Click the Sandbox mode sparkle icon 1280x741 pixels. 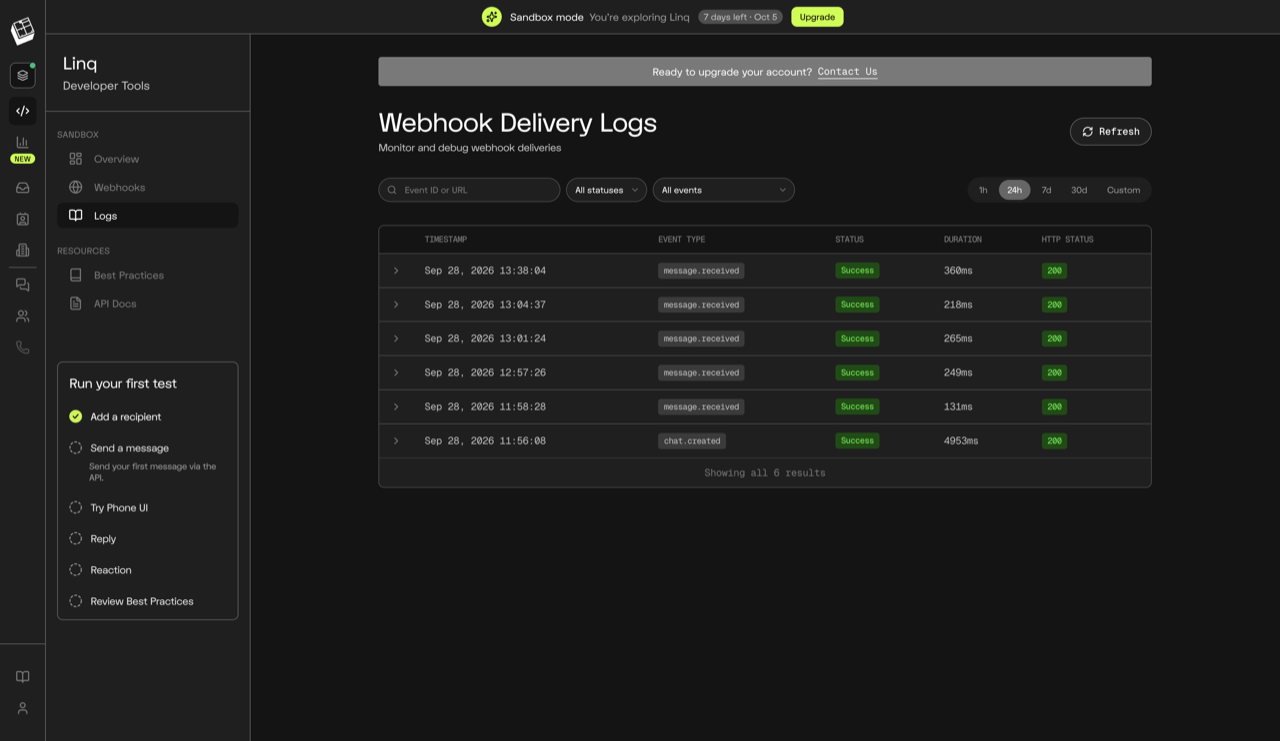[492, 17]
